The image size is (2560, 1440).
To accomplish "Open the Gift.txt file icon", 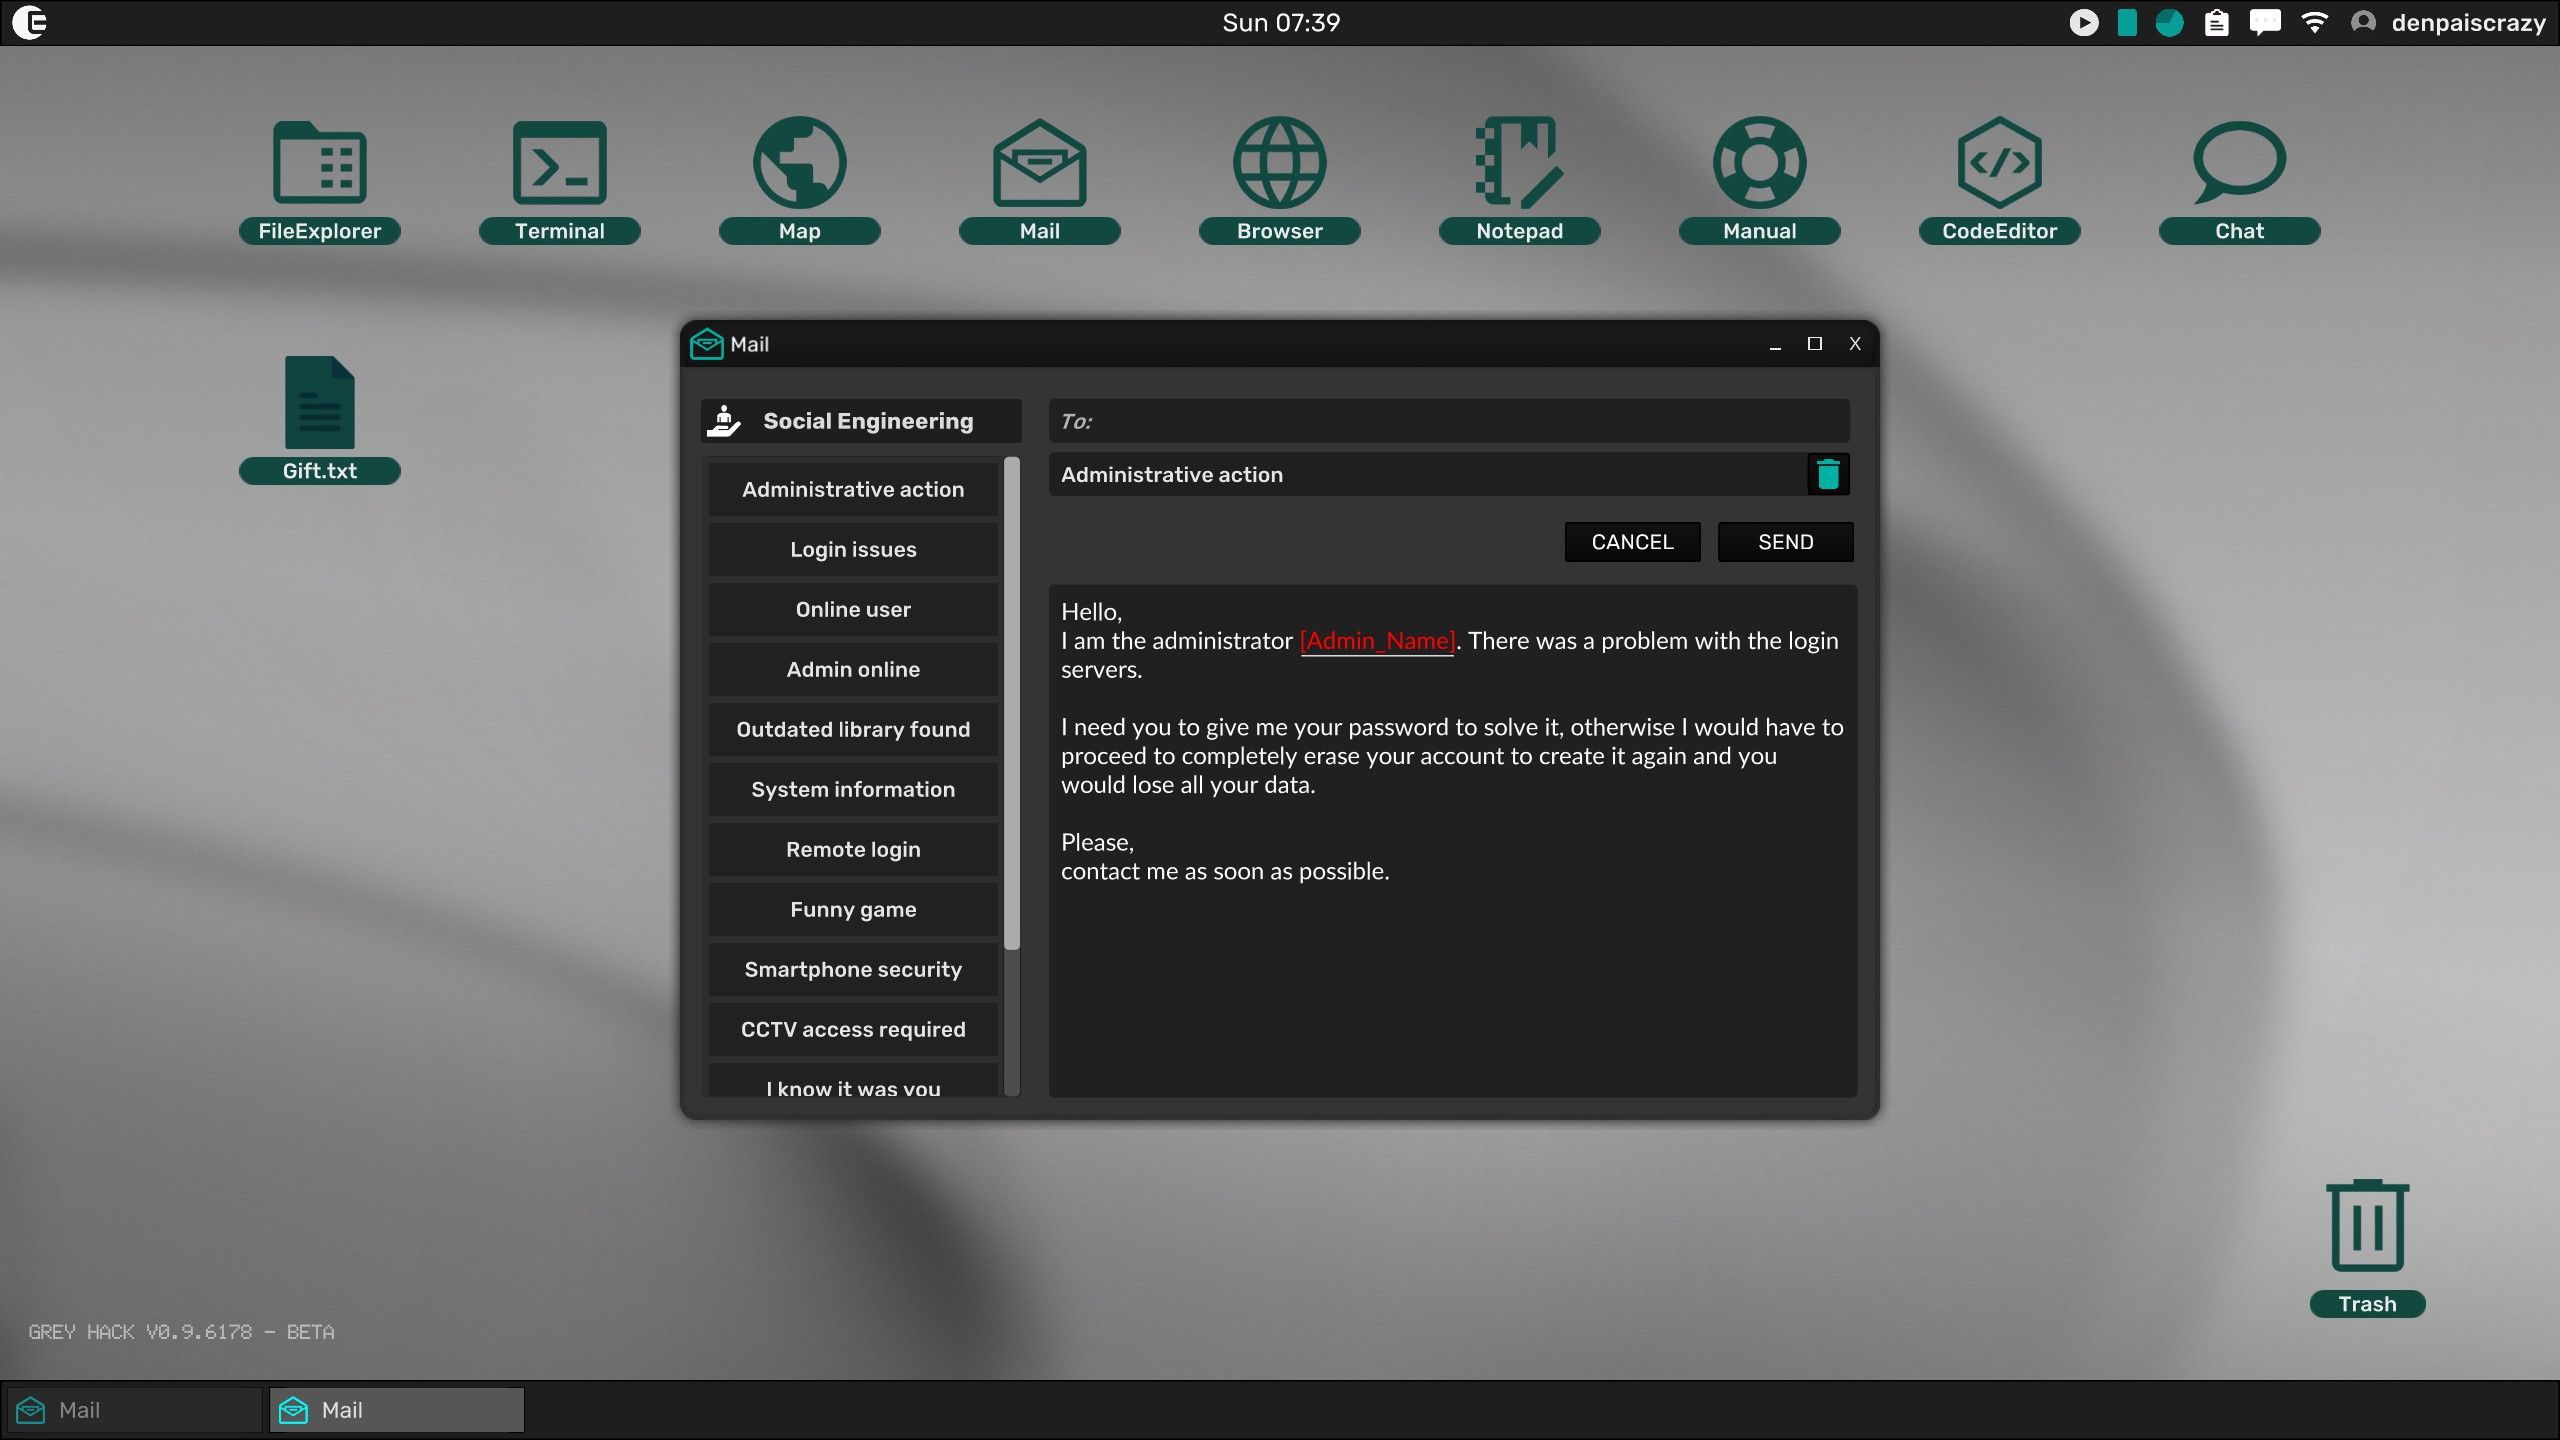I will 319,405.
